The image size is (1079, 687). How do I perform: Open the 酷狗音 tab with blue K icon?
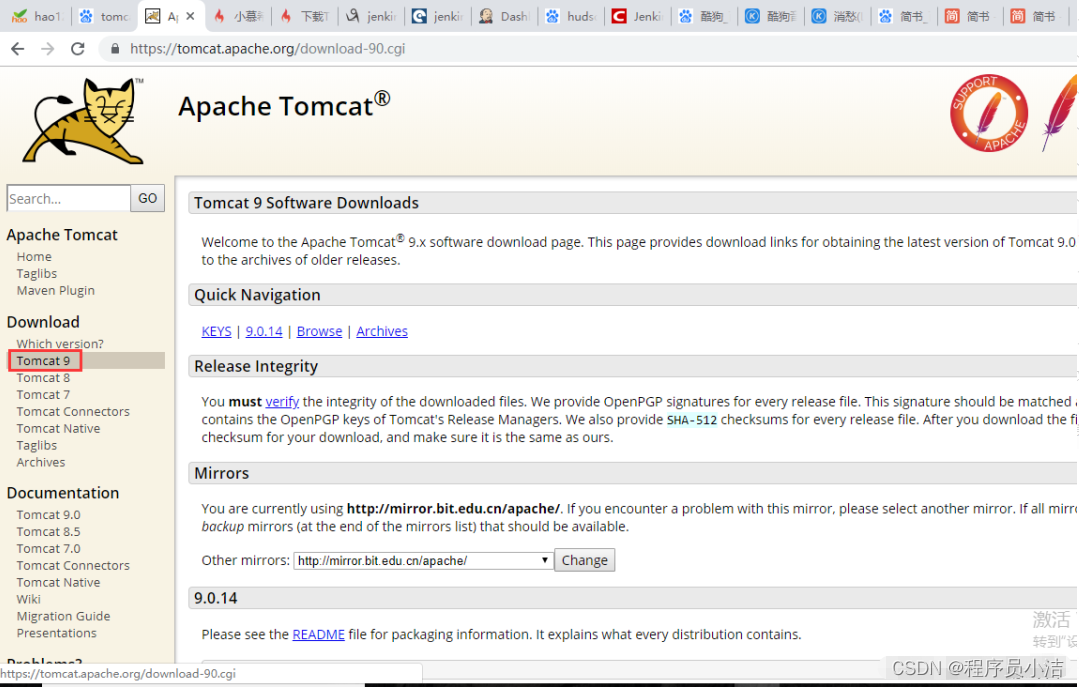770,16
